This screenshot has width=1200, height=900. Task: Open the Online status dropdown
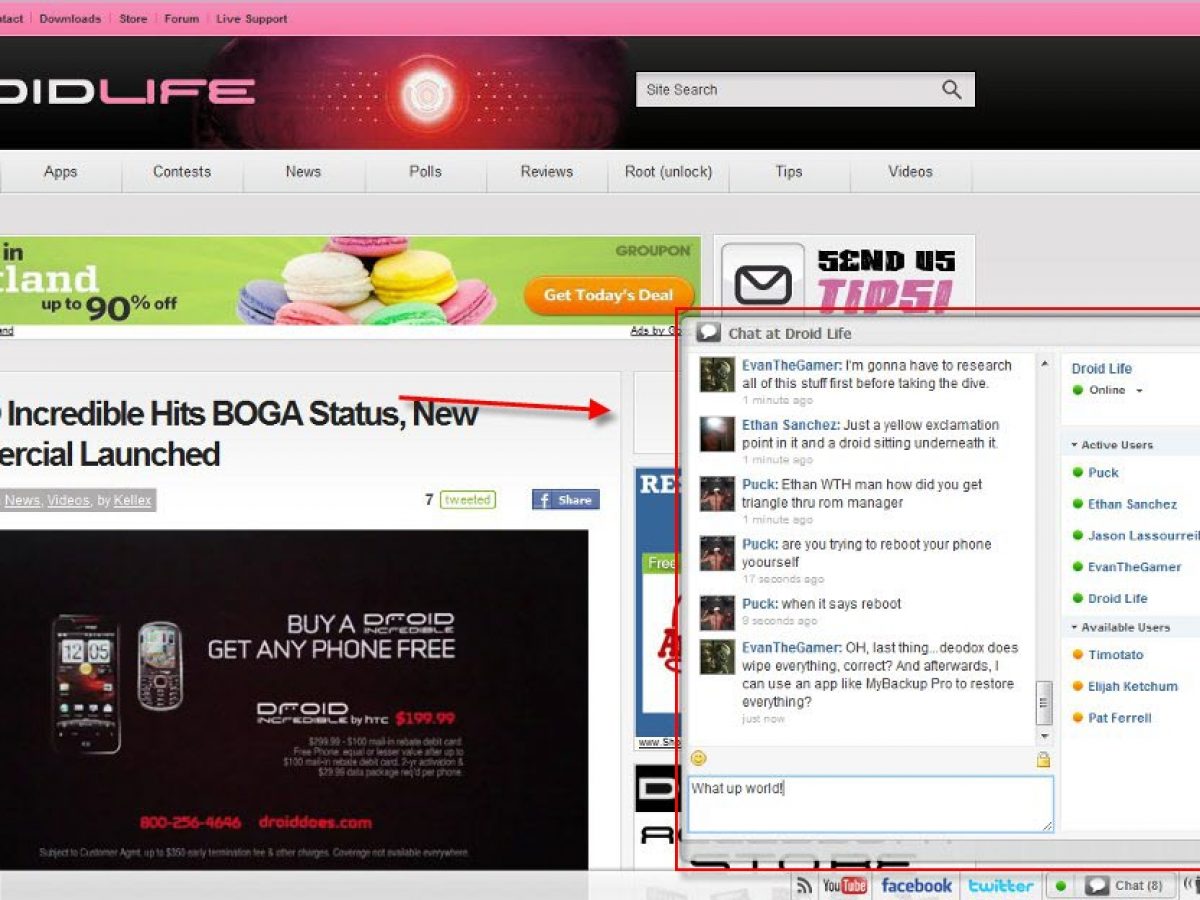pos(1139,391)
